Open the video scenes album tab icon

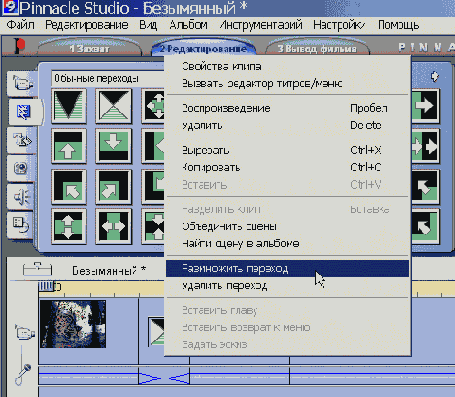point(22,83)
